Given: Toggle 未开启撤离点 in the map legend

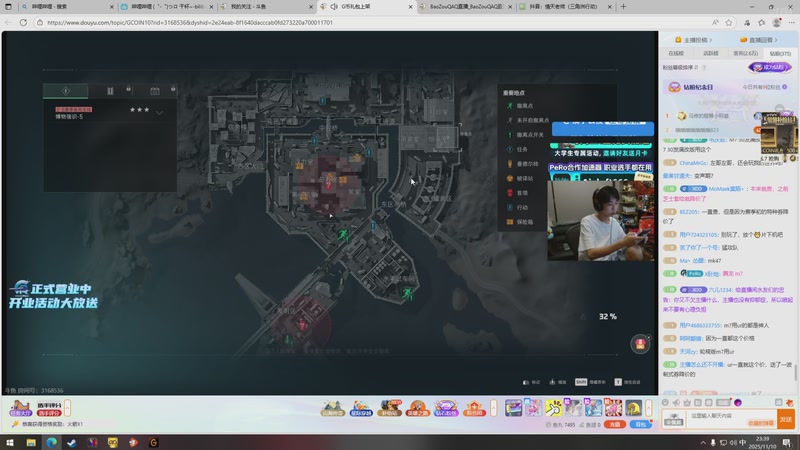Looking at the screenshot, I should pyautogui.click(x=528, y=120).
